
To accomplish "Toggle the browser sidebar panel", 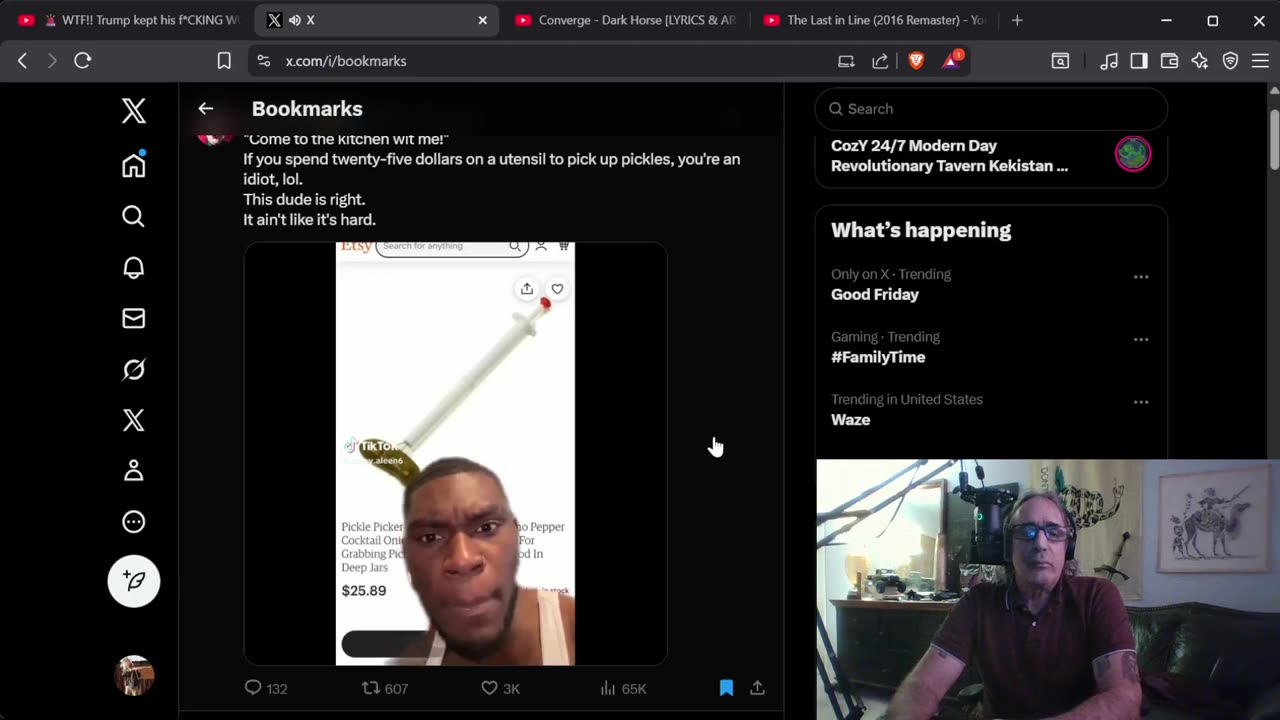I will [x=1139, y=61].
